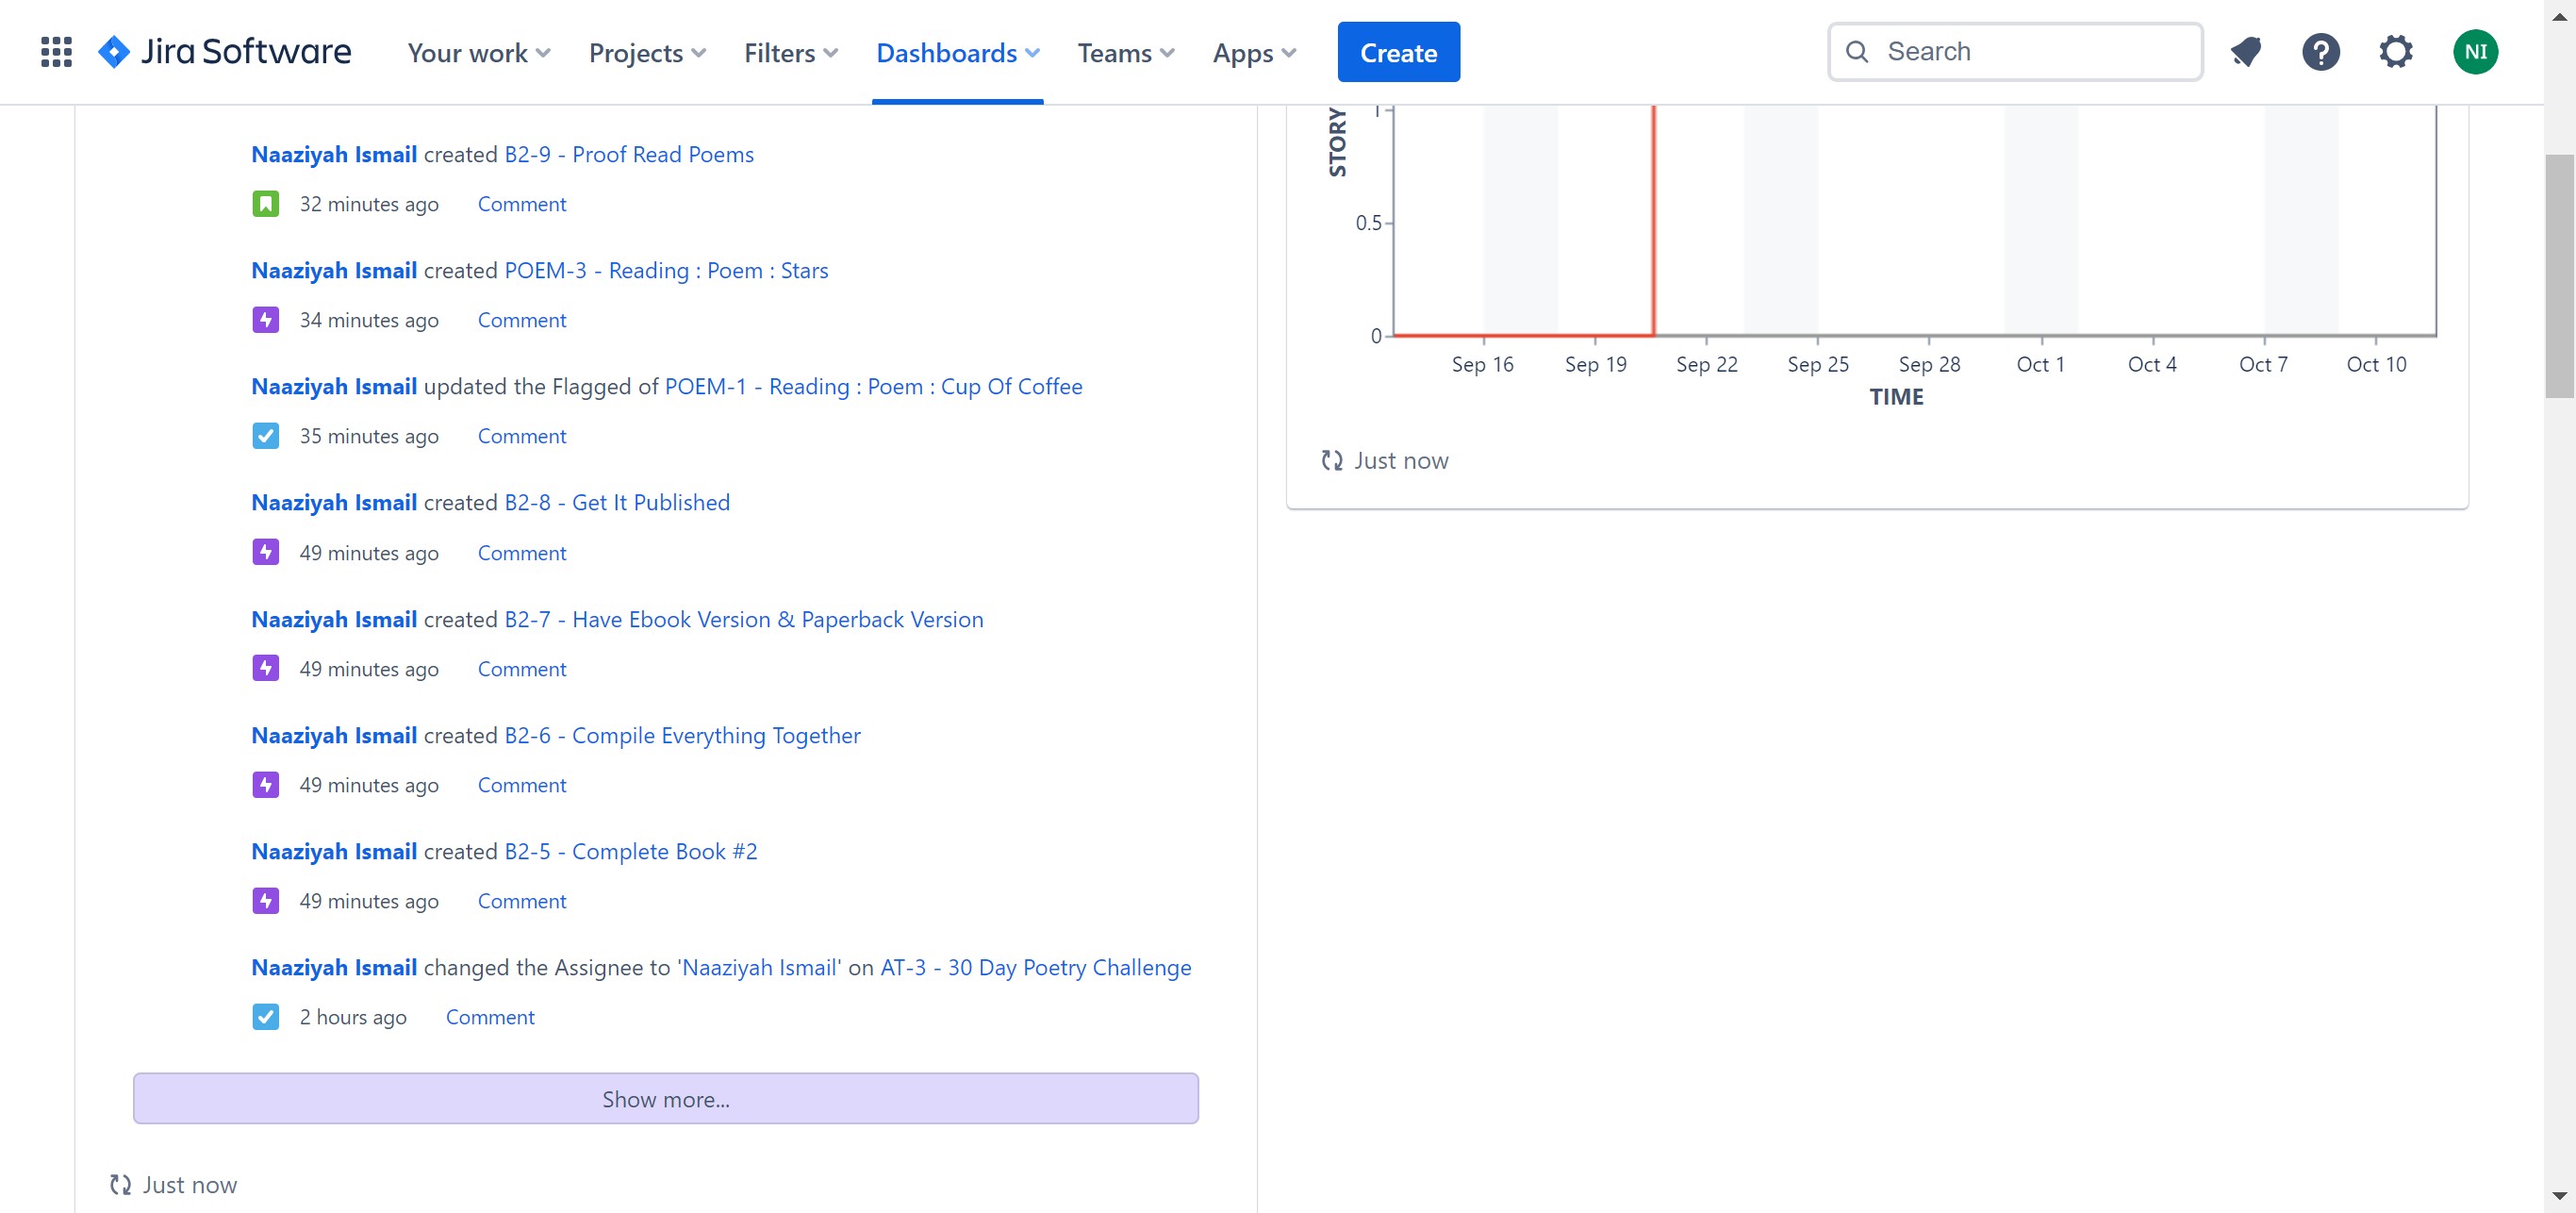Click the green story icon under B2-9

click(265, 204)
